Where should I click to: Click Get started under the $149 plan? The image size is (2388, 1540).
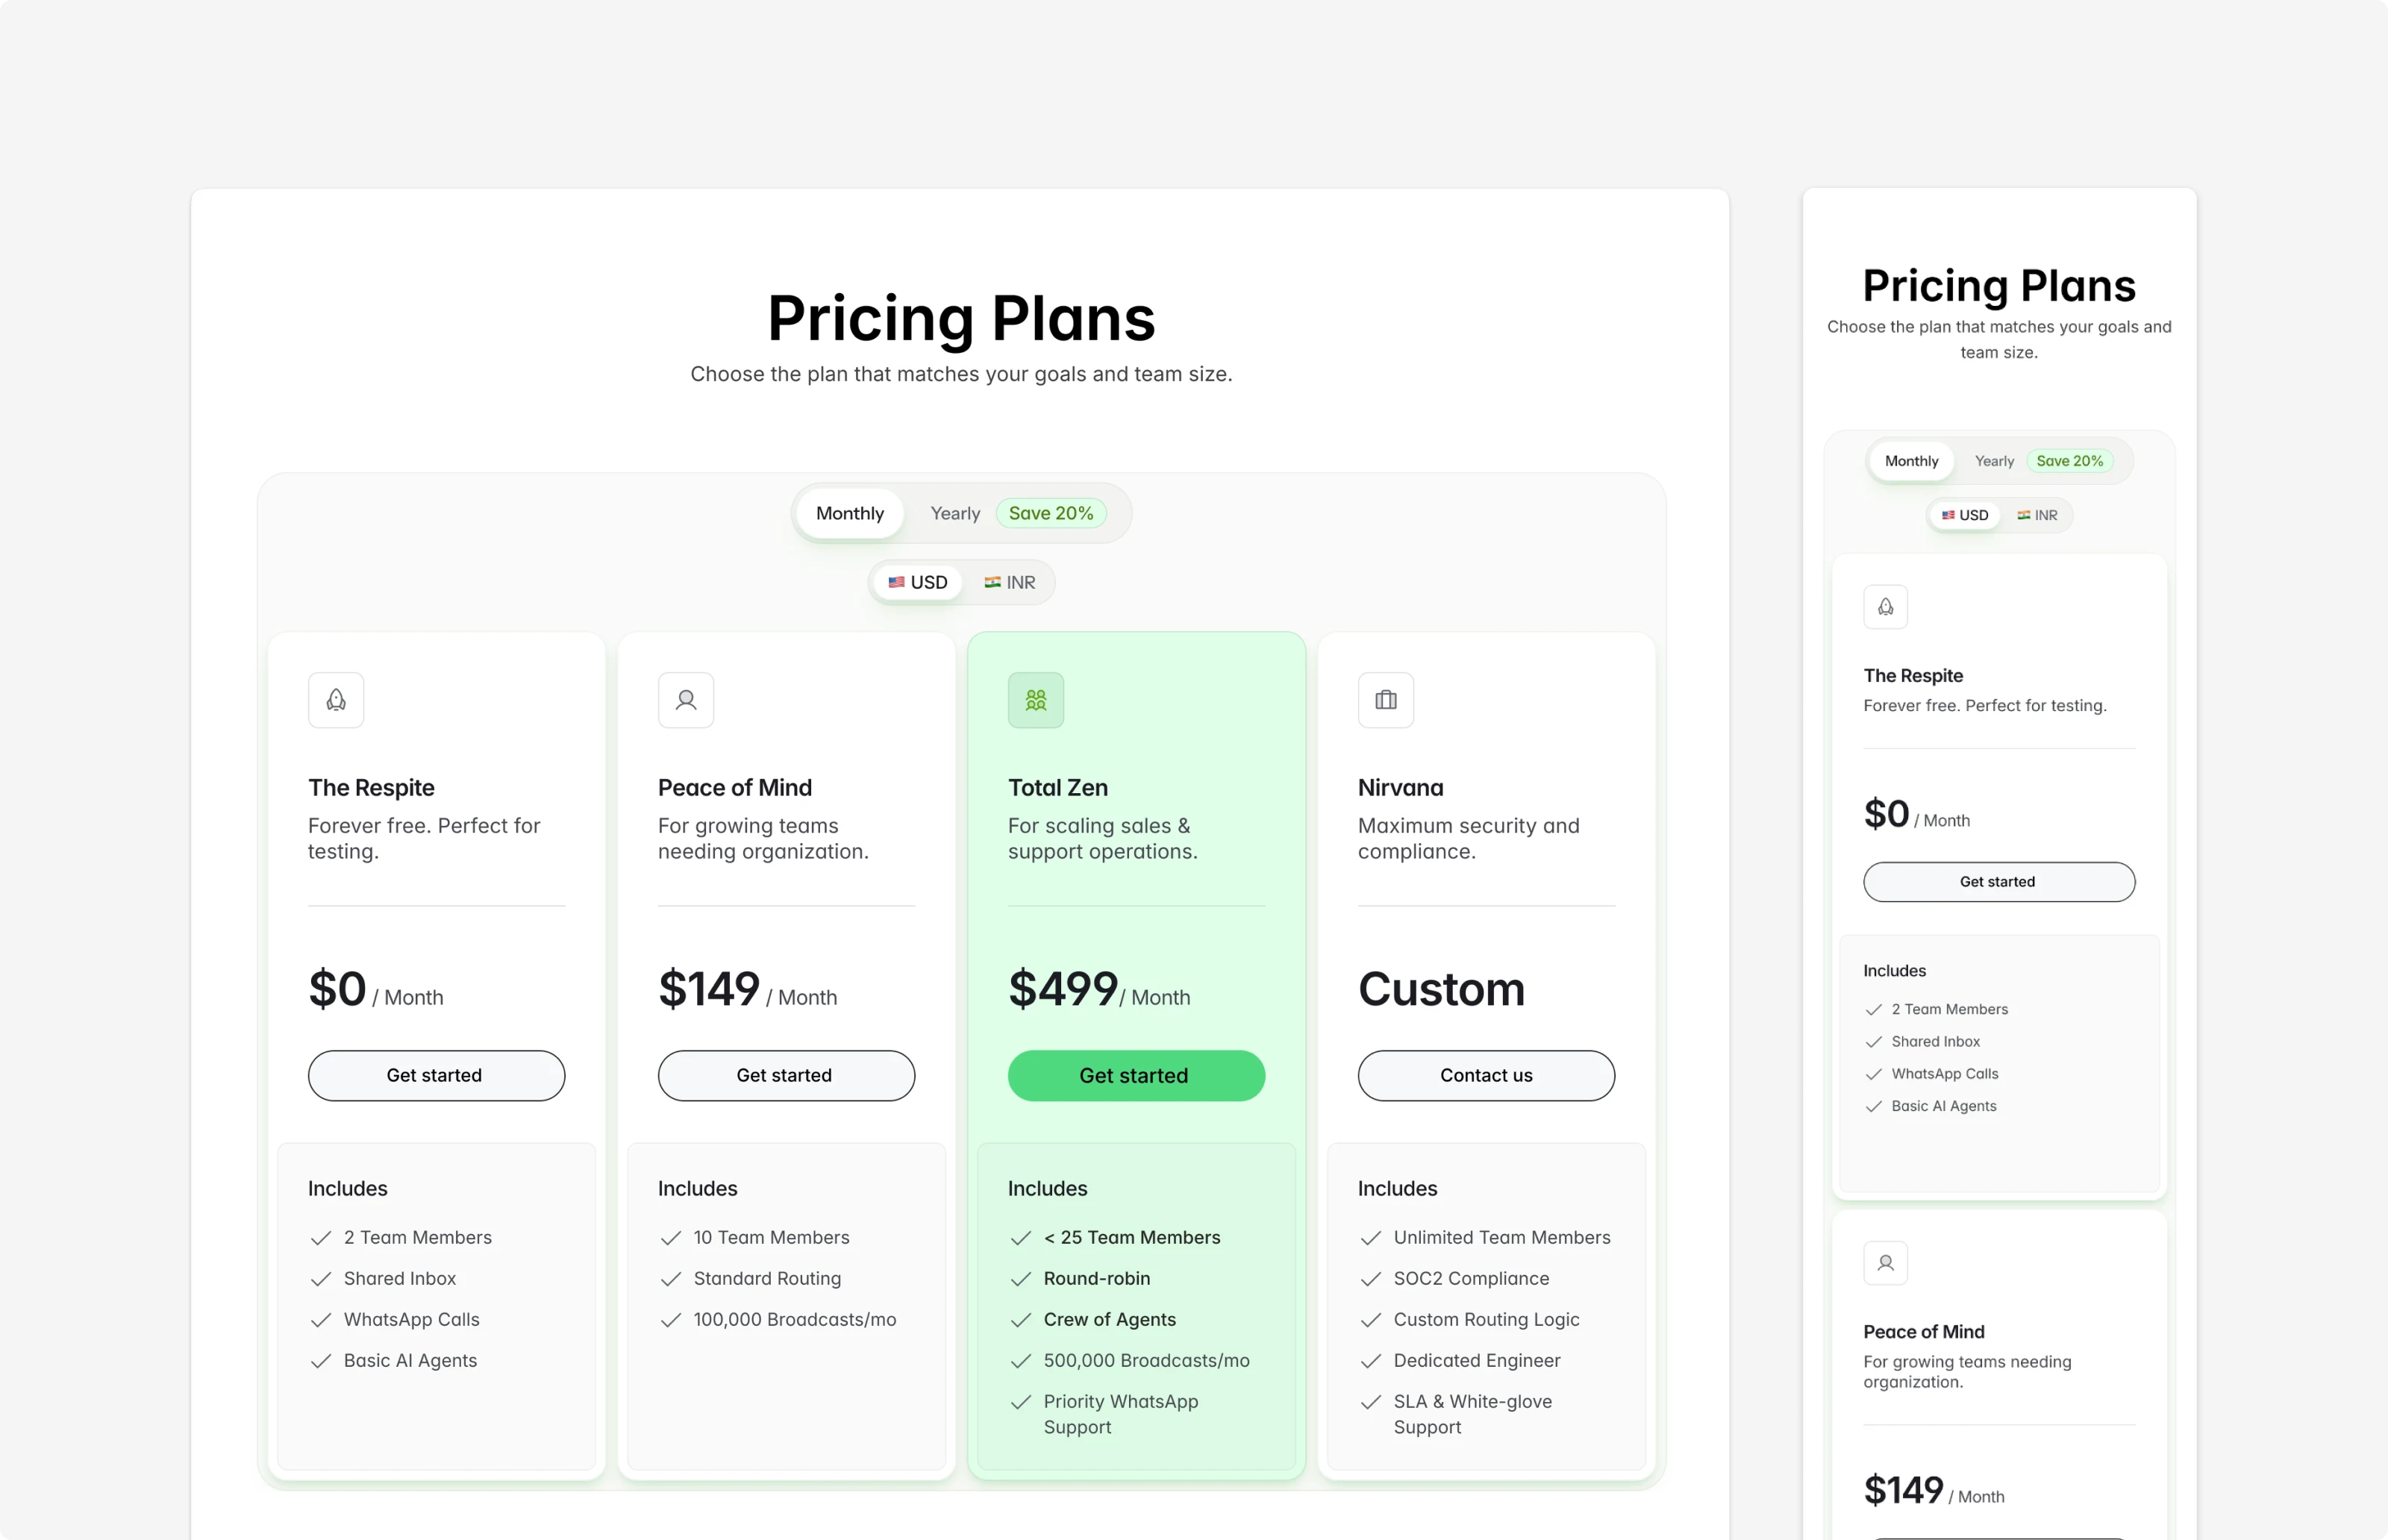coord(786,1075)
